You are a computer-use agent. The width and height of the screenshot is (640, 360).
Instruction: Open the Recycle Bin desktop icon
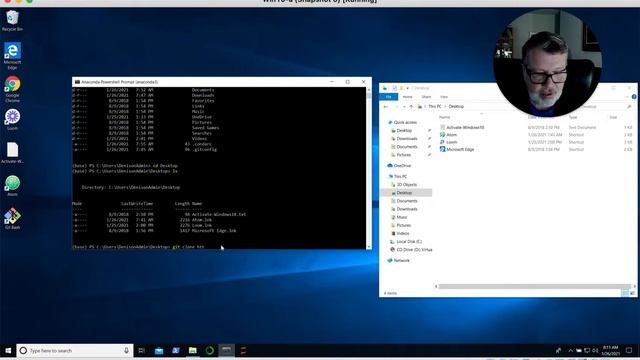(x=12, y=20)
